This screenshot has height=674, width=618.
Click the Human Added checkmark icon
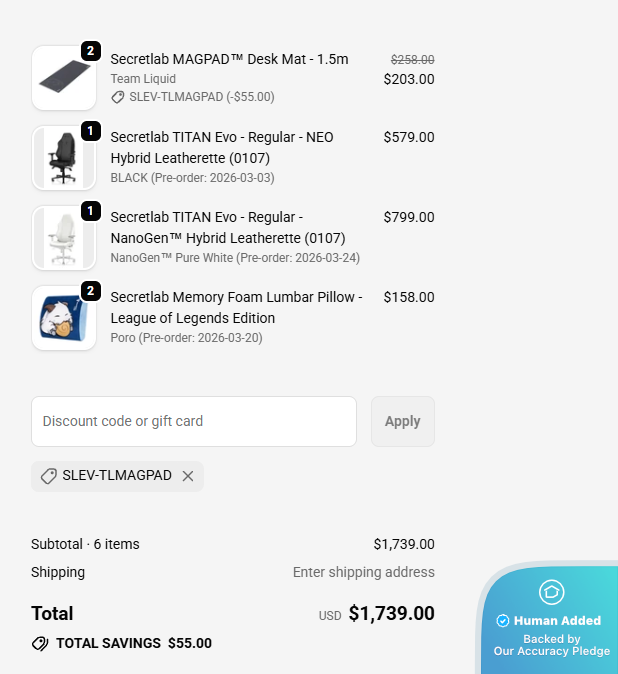pos(503,621)
